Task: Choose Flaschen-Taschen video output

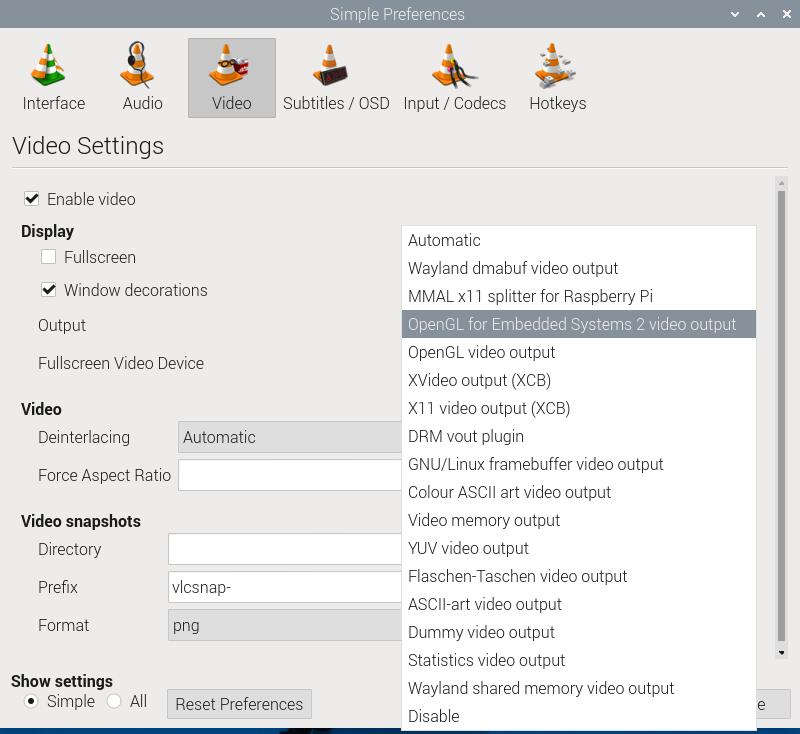Action: point(579,576)
